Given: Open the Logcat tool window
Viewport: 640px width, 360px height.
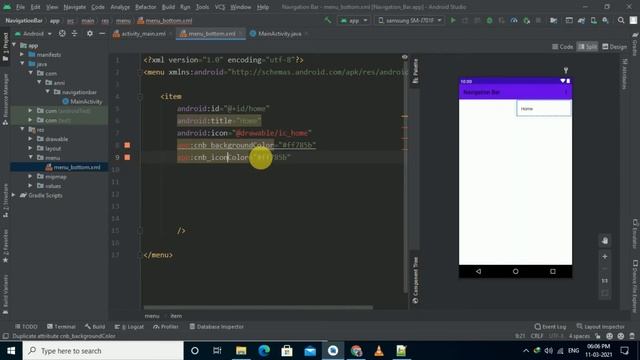Looking at the screenshot, I should tap(129, 327).
